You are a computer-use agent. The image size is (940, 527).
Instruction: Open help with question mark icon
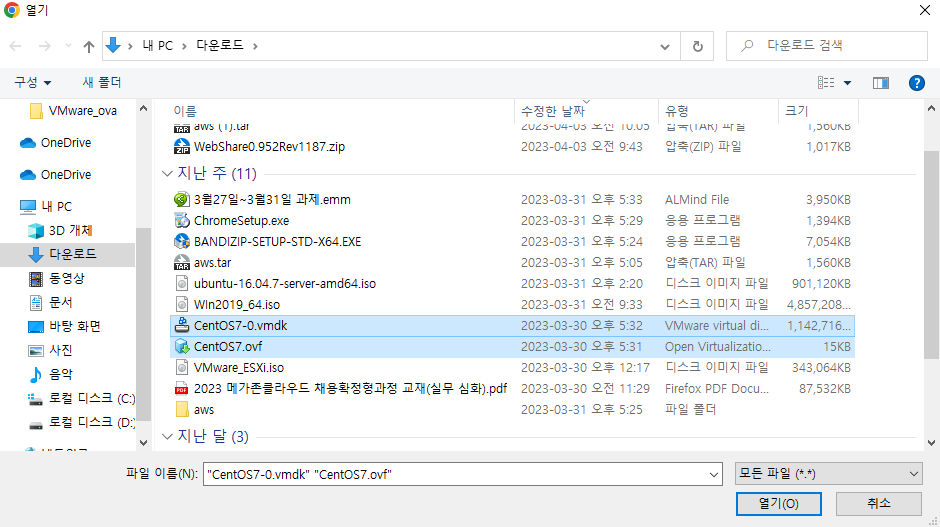click(917, 83)
